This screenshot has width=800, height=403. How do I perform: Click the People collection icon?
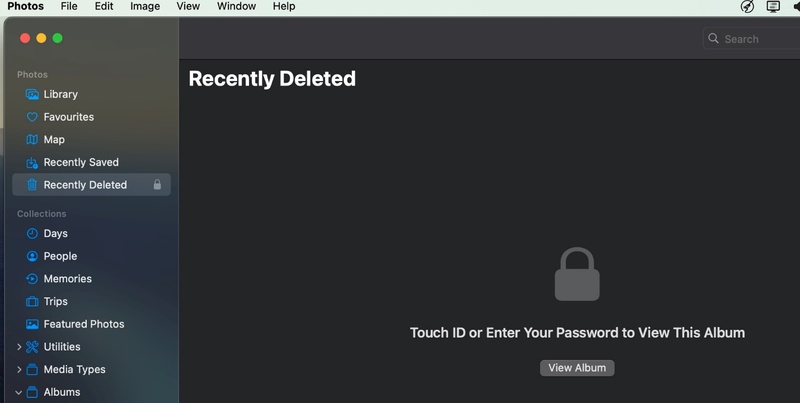32,256
